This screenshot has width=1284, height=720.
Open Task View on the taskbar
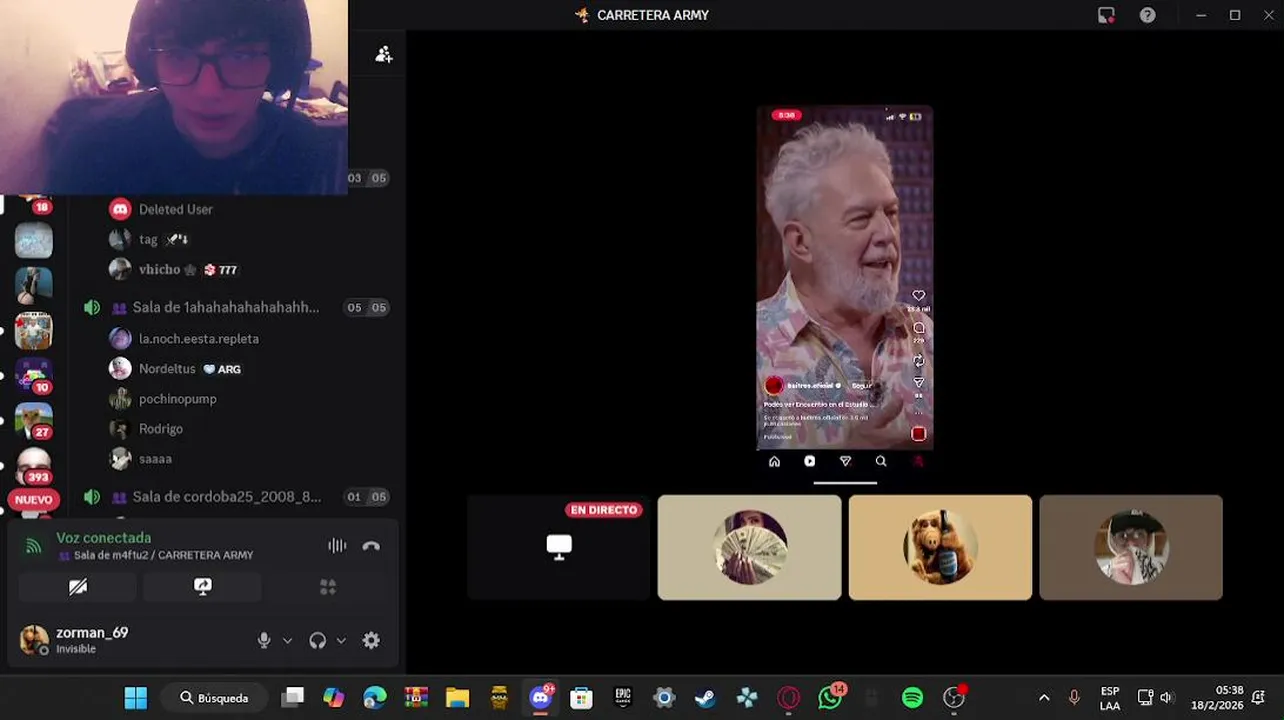click(x=292, y=698)
